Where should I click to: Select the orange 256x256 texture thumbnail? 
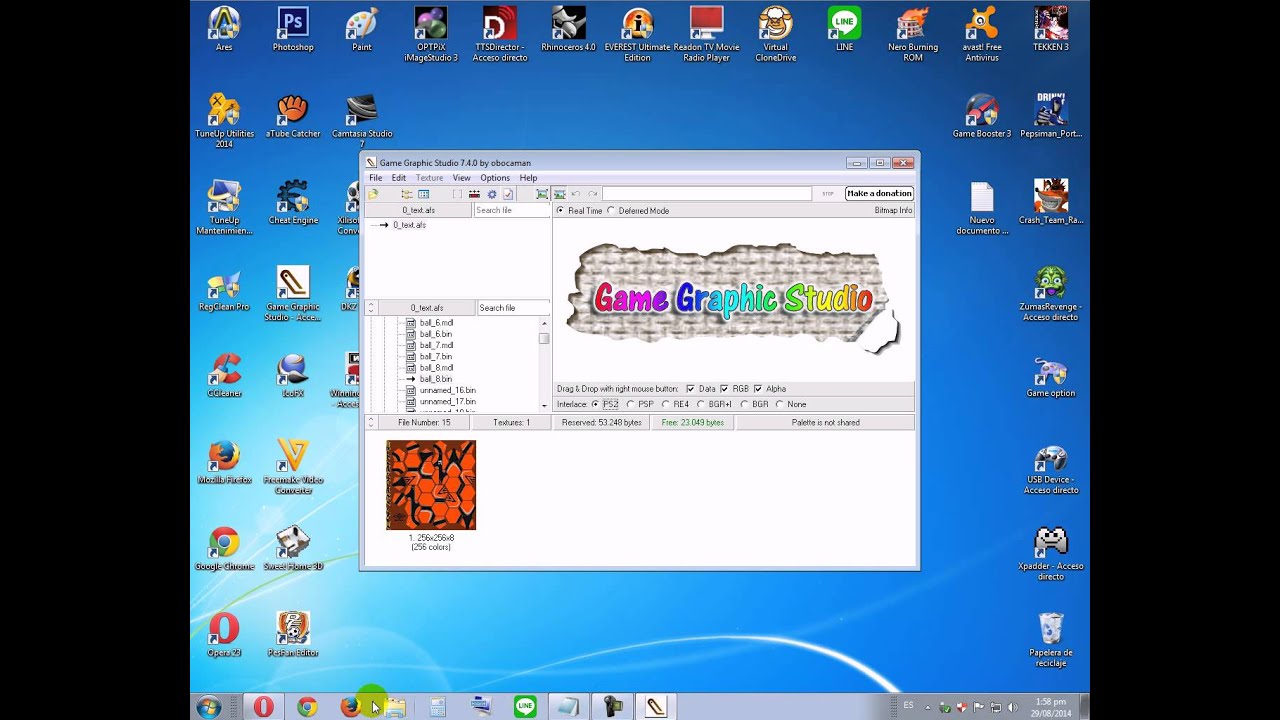point(431,485)
